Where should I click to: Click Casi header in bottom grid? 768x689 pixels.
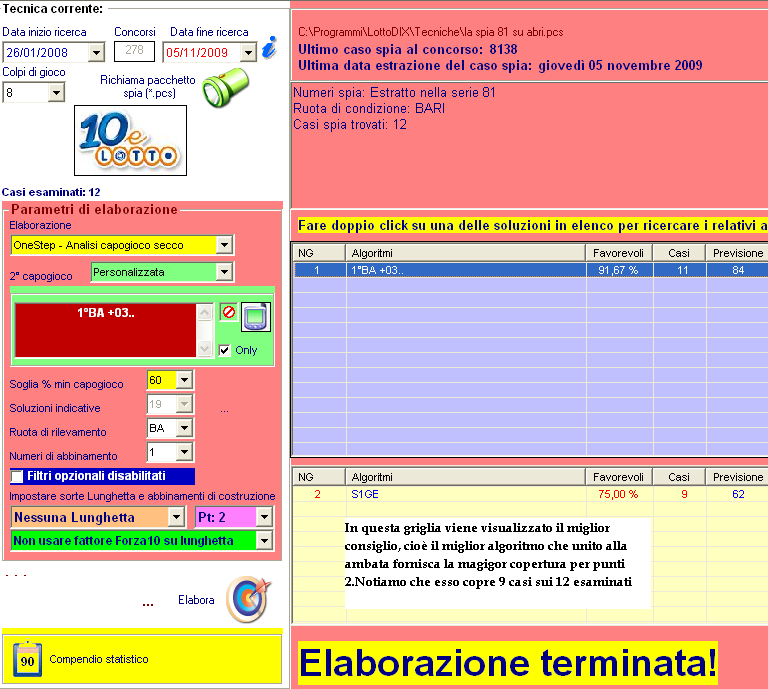(x=679, y=477)
